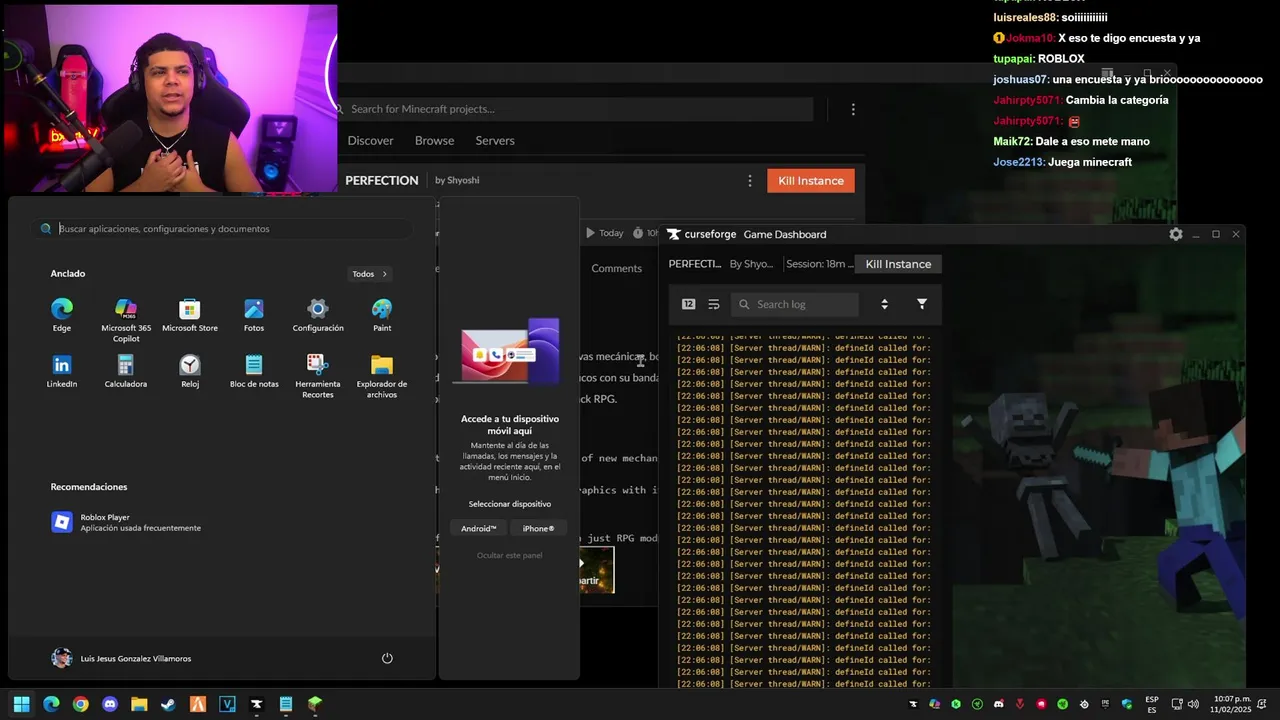Open CurseForge Game Dashboard settings gear
The width and height of the screenshot is (1280, 720).
point(1176,234)
